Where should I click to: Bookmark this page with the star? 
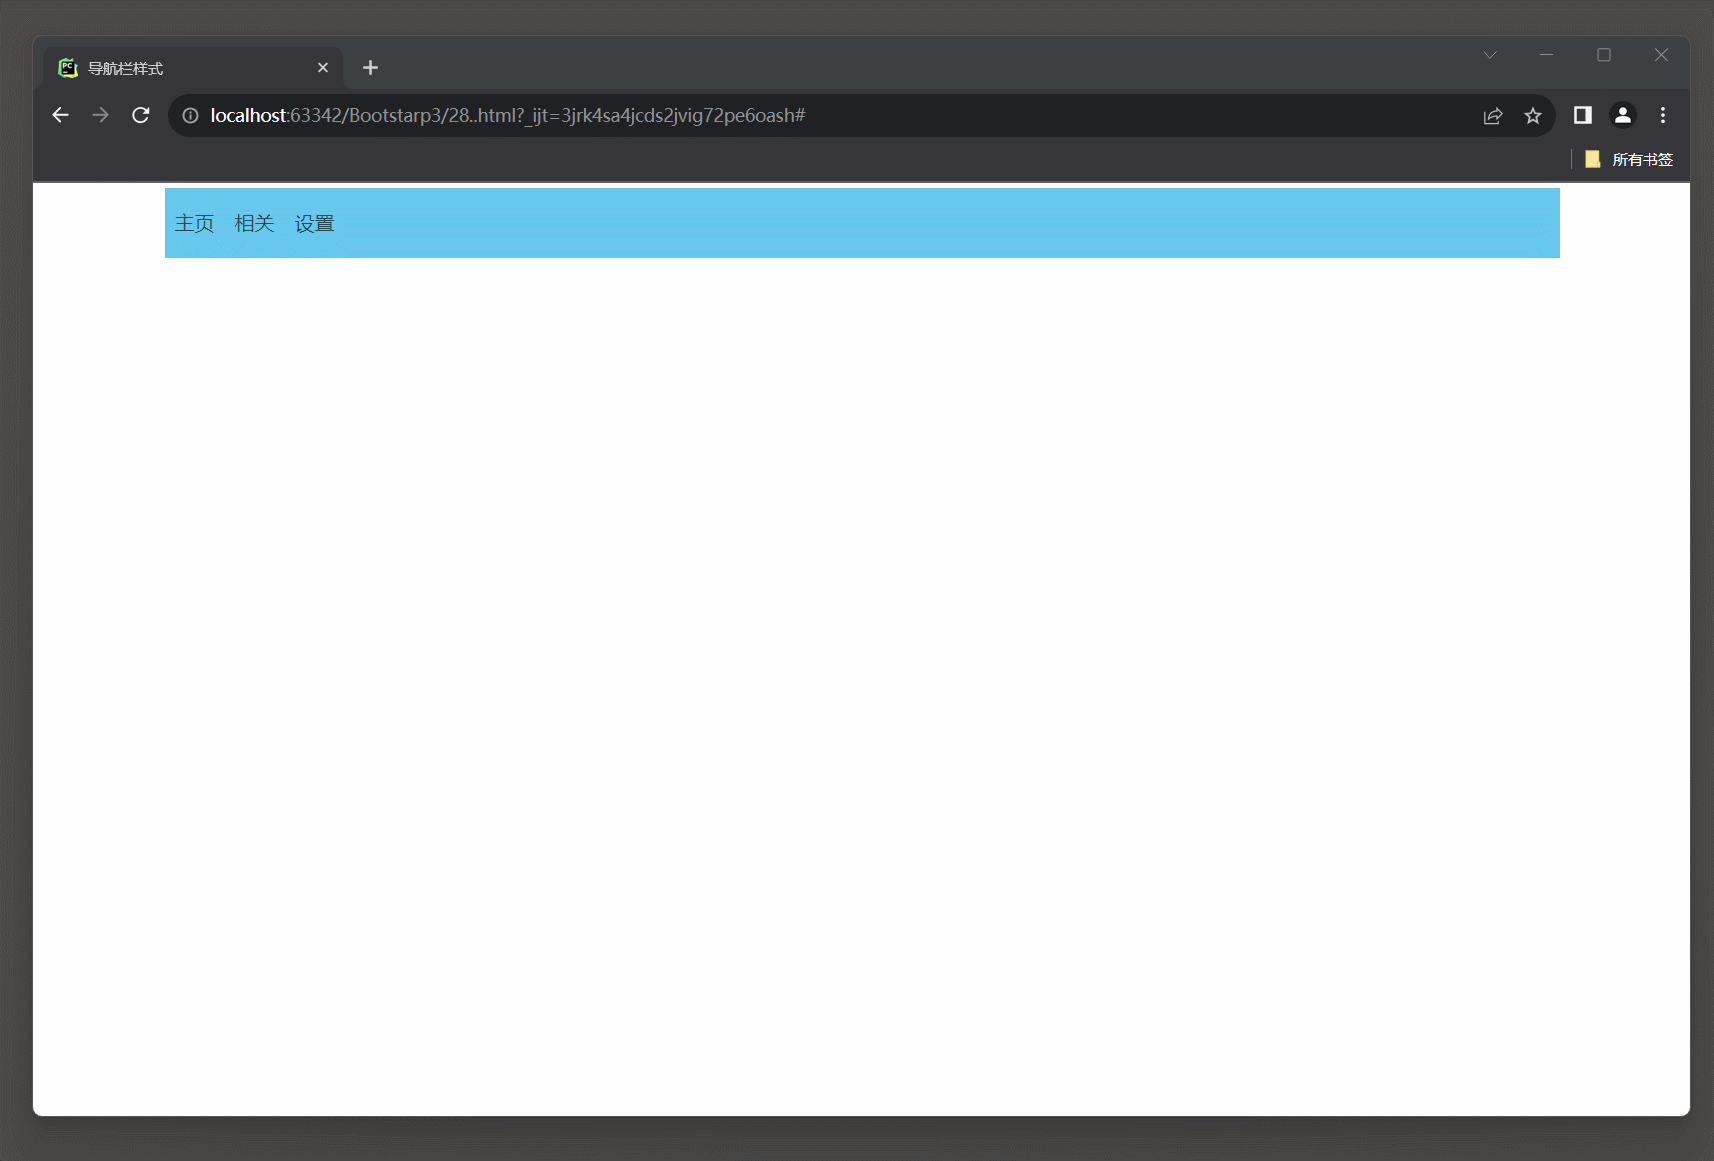click(x=1533, y=116)
